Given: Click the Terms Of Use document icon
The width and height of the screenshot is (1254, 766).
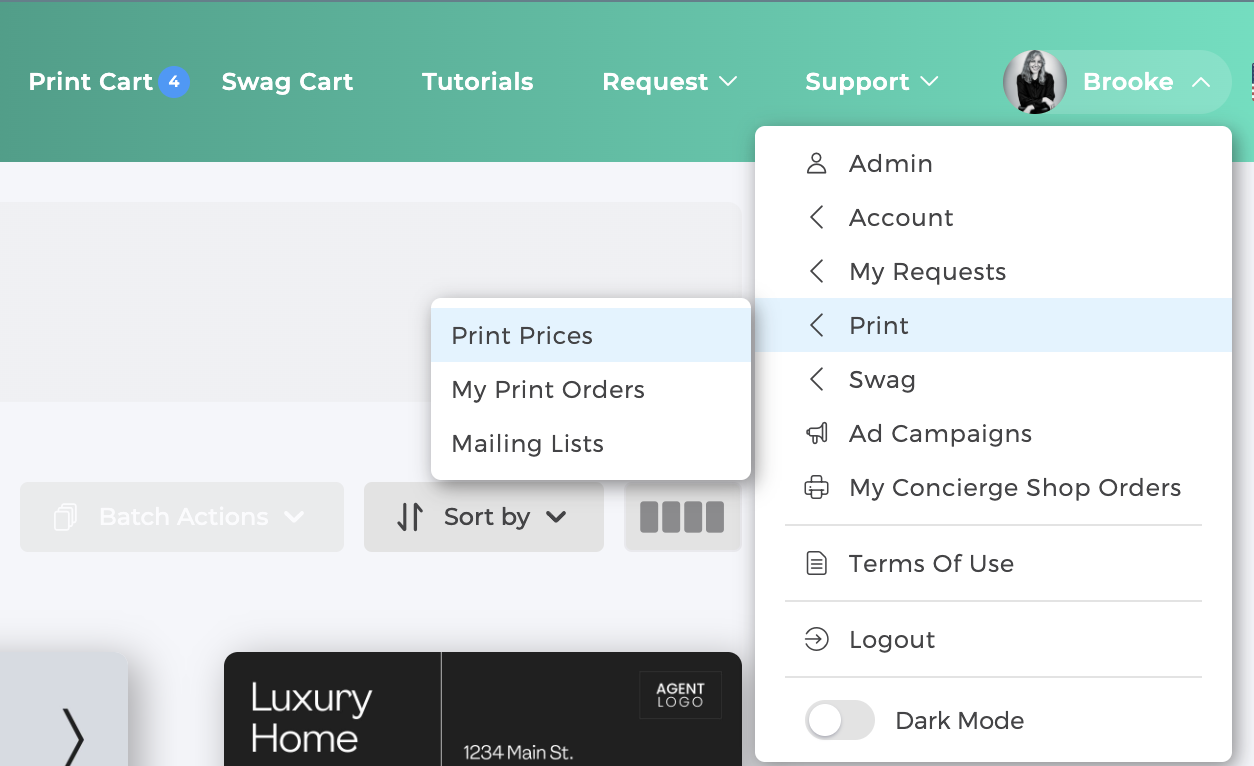Looking at the screenshot, I should point(817,564).
